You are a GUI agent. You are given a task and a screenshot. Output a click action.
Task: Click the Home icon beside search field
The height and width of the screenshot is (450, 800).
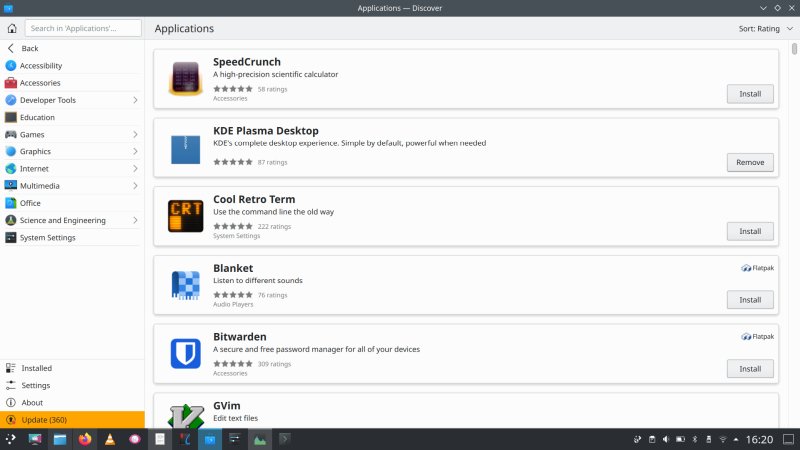11,28
